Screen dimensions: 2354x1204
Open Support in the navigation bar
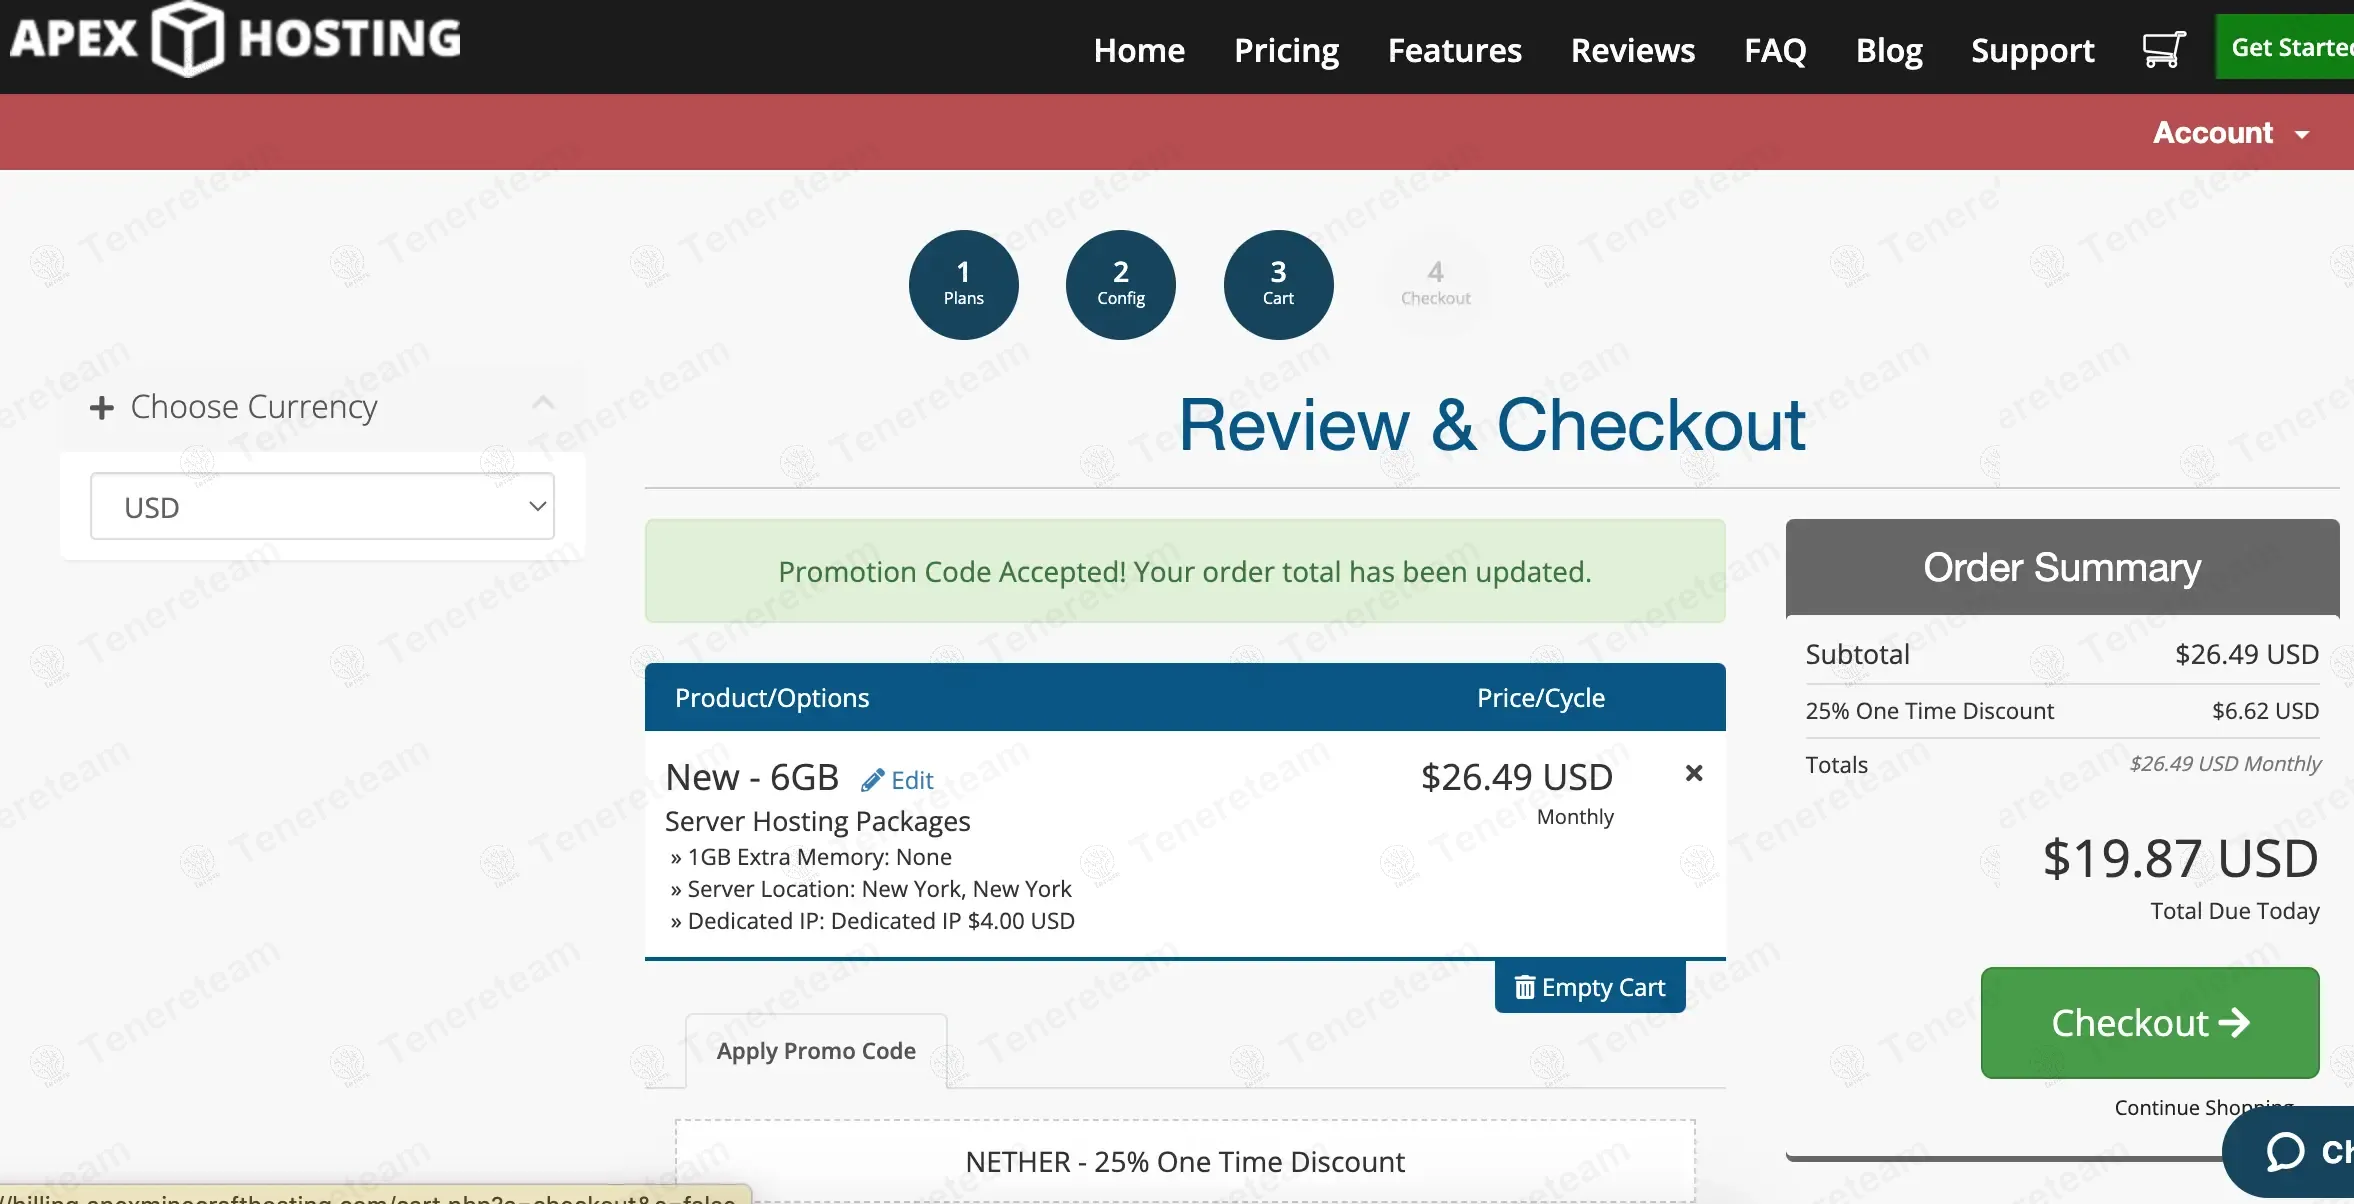[2032, 50]
